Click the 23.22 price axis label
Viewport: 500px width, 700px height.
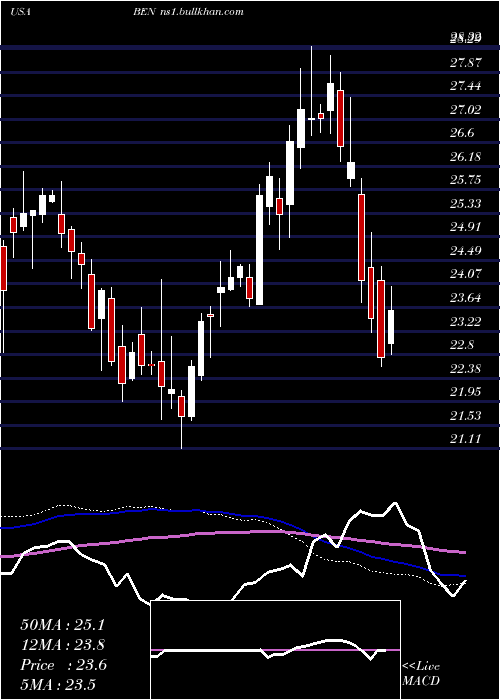(x=465, y=321)
